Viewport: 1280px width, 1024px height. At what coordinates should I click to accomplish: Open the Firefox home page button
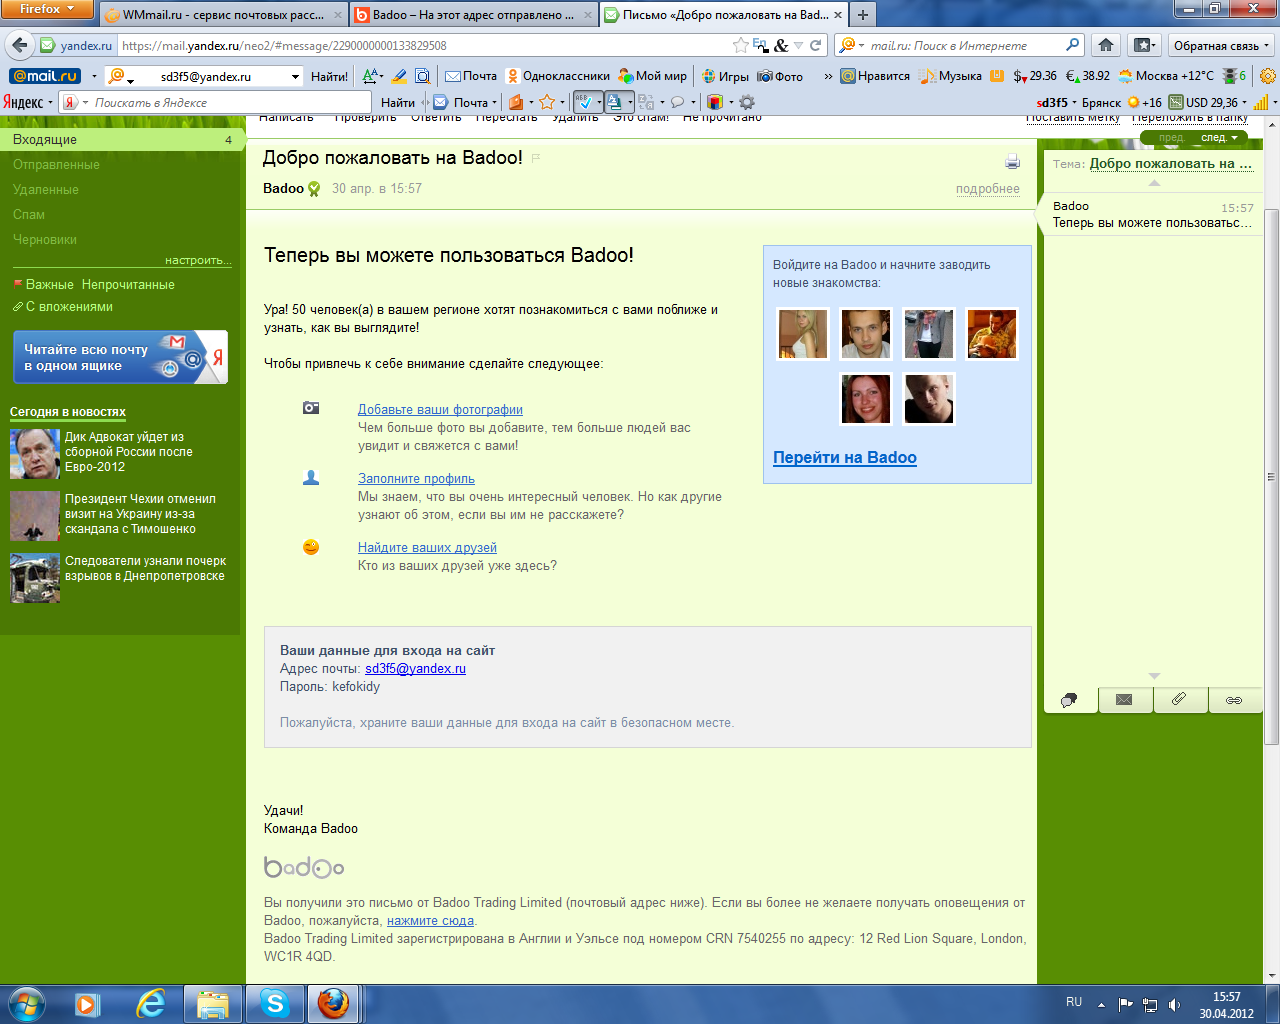(1106, 45)
